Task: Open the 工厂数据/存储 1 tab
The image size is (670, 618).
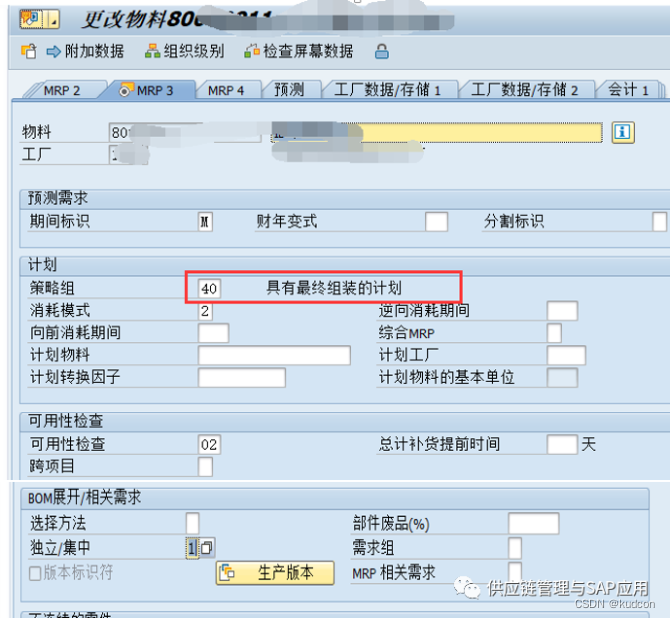Action: coord(388,91)
